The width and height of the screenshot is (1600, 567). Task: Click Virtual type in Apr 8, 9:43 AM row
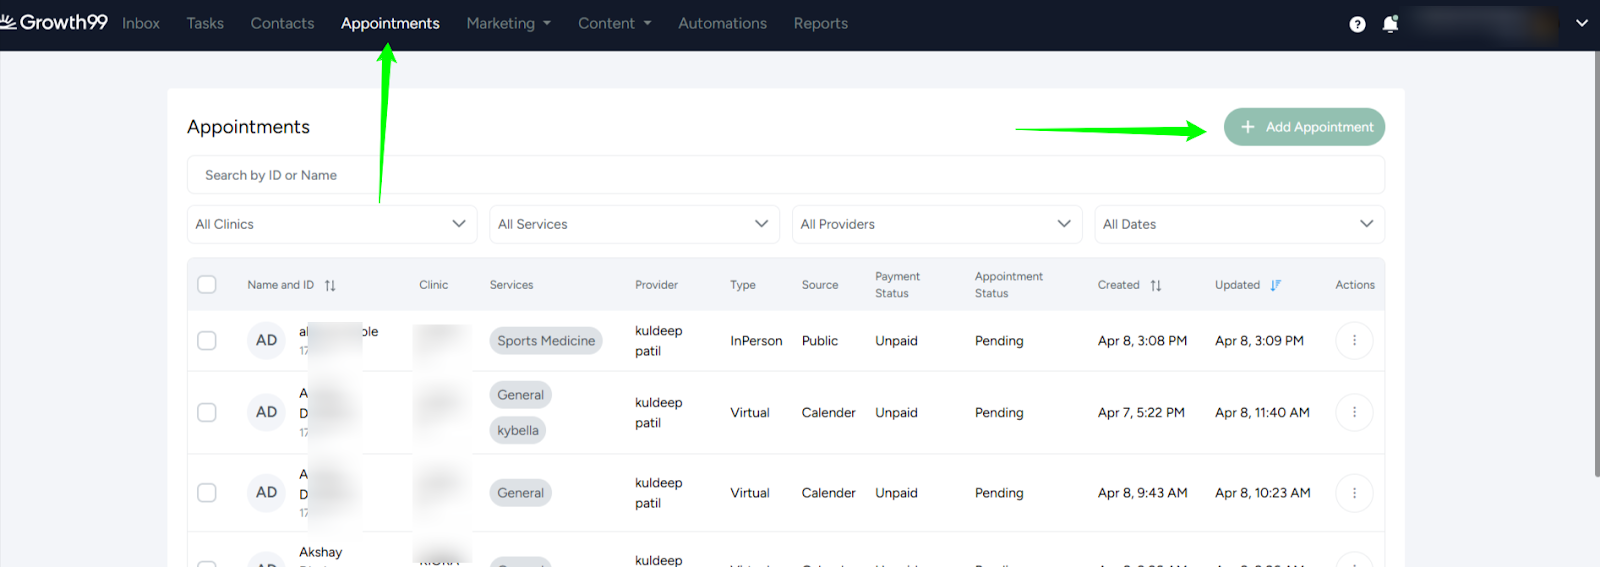750,493
